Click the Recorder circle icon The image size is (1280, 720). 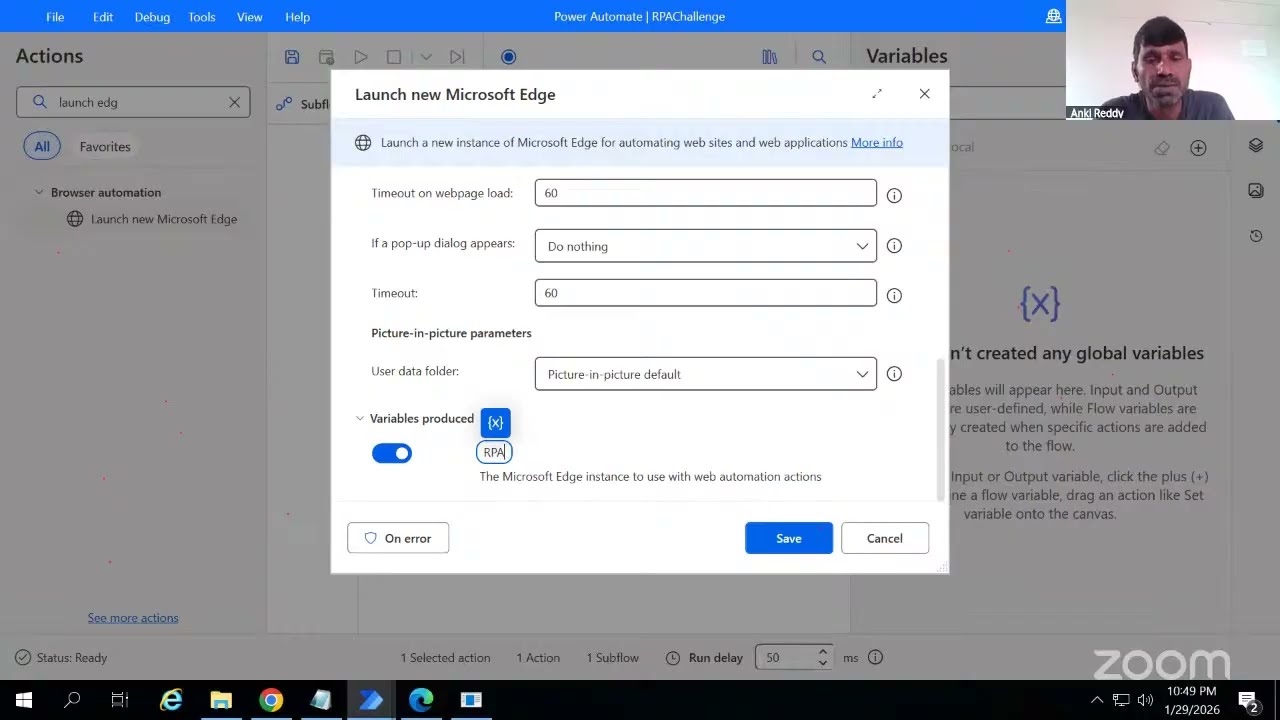coord(508,57)
